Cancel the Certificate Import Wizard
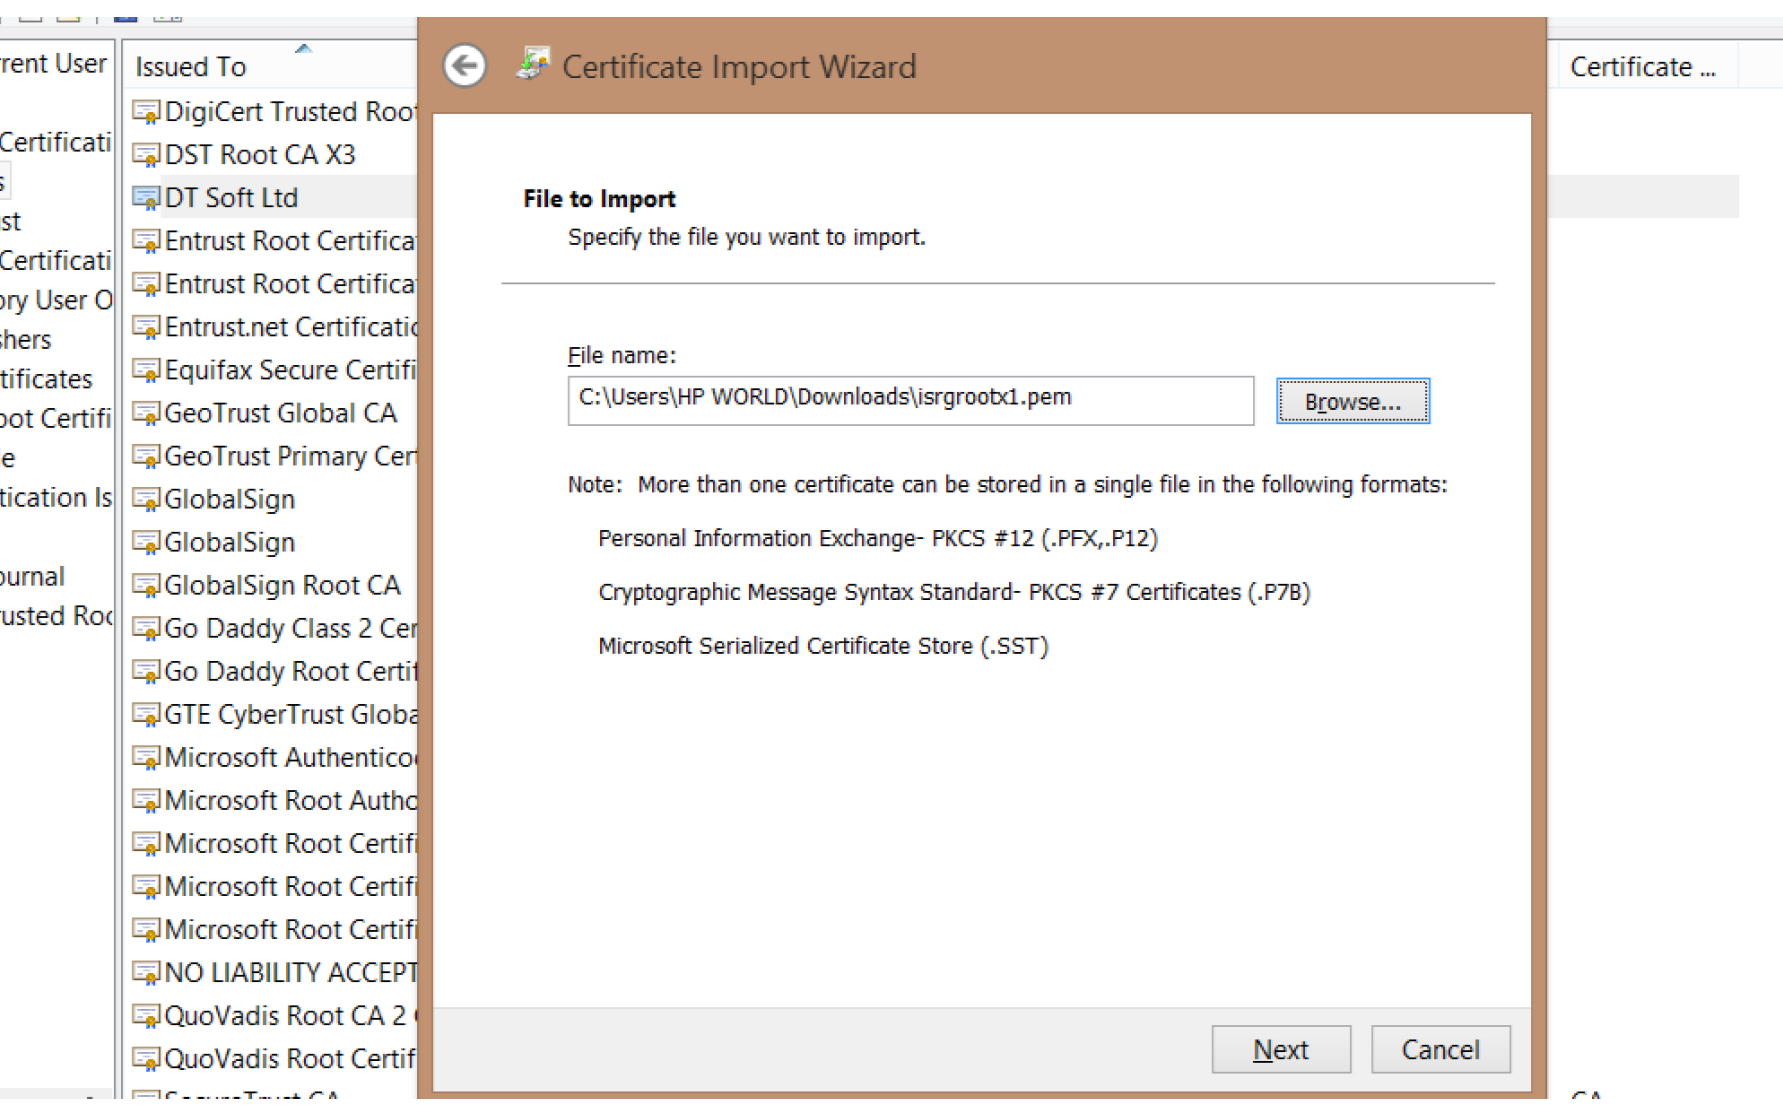Image resolution: width=1783 pixels, height=1113 pixels. 1439,1049
